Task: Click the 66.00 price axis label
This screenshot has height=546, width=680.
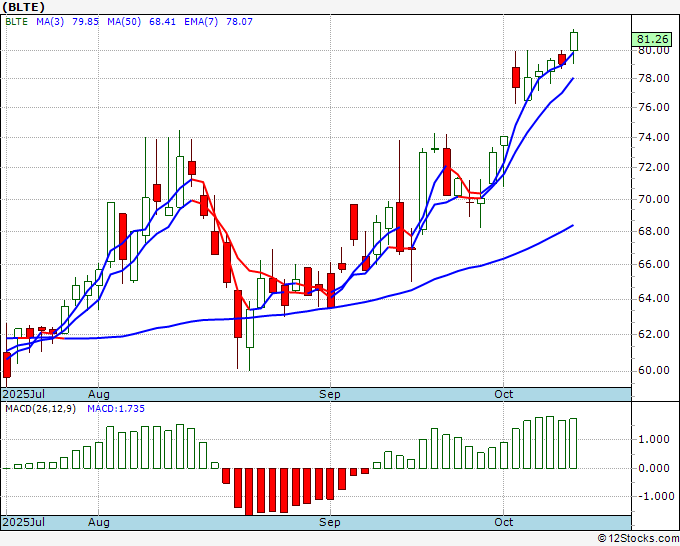Action: click(x=654, y=264)
